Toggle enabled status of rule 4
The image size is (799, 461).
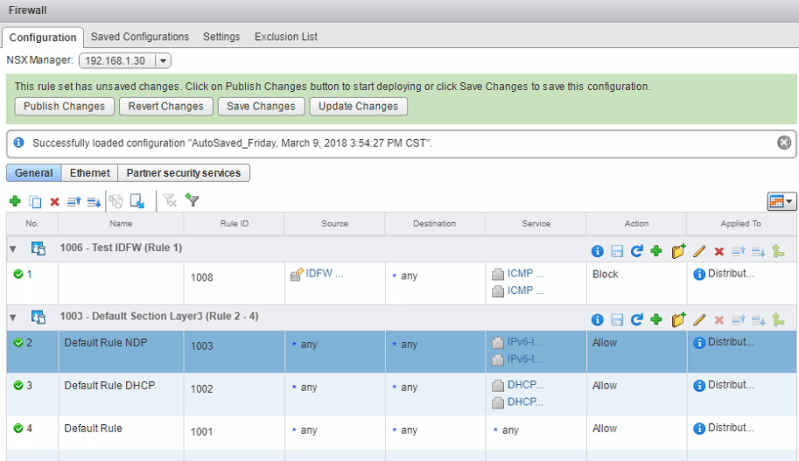click(18, 428)
